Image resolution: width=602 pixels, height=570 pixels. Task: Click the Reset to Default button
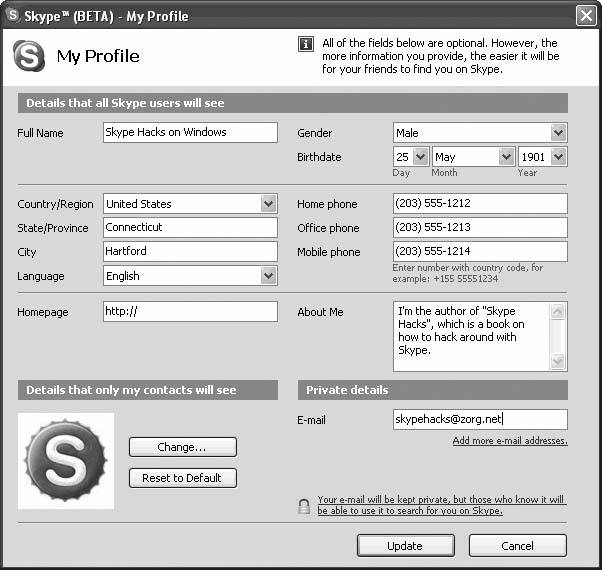click(x=183, y=478)
